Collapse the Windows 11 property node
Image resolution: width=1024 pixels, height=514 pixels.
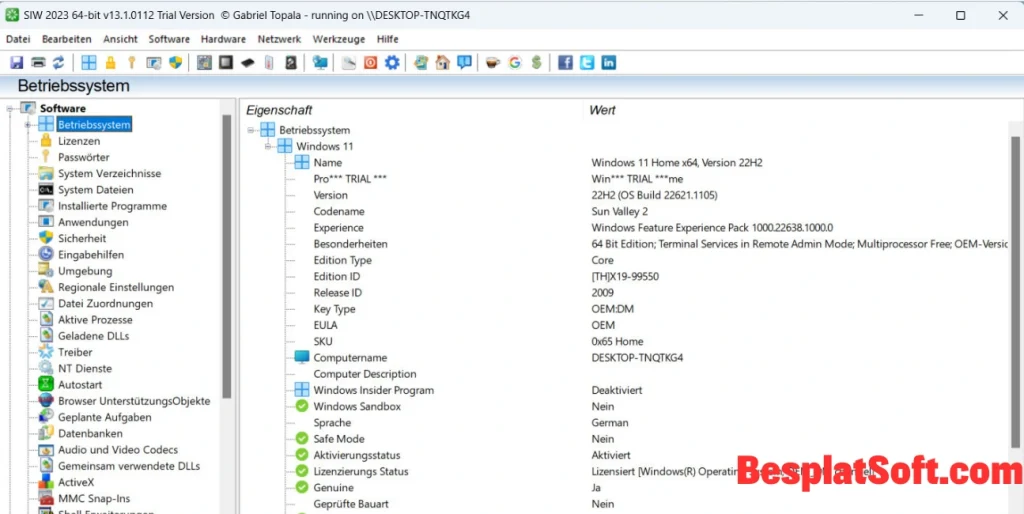(268, 146)
